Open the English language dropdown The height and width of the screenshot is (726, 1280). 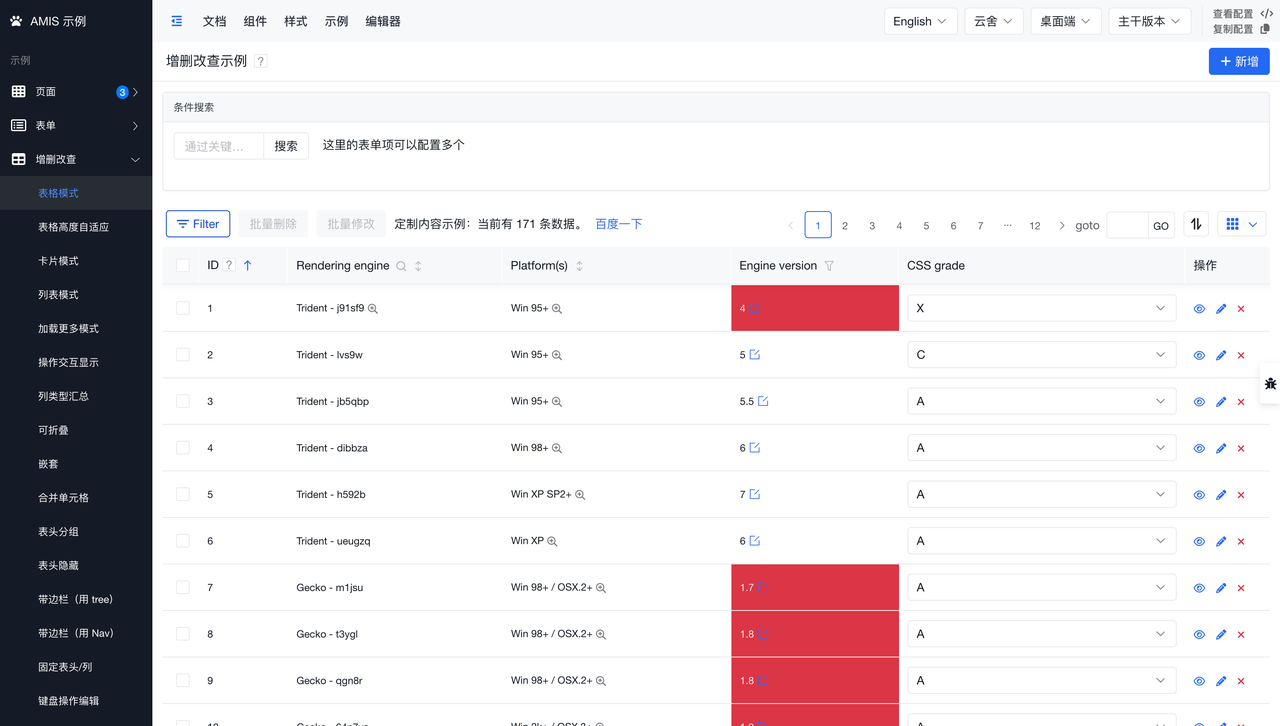(x=918, y=20)
